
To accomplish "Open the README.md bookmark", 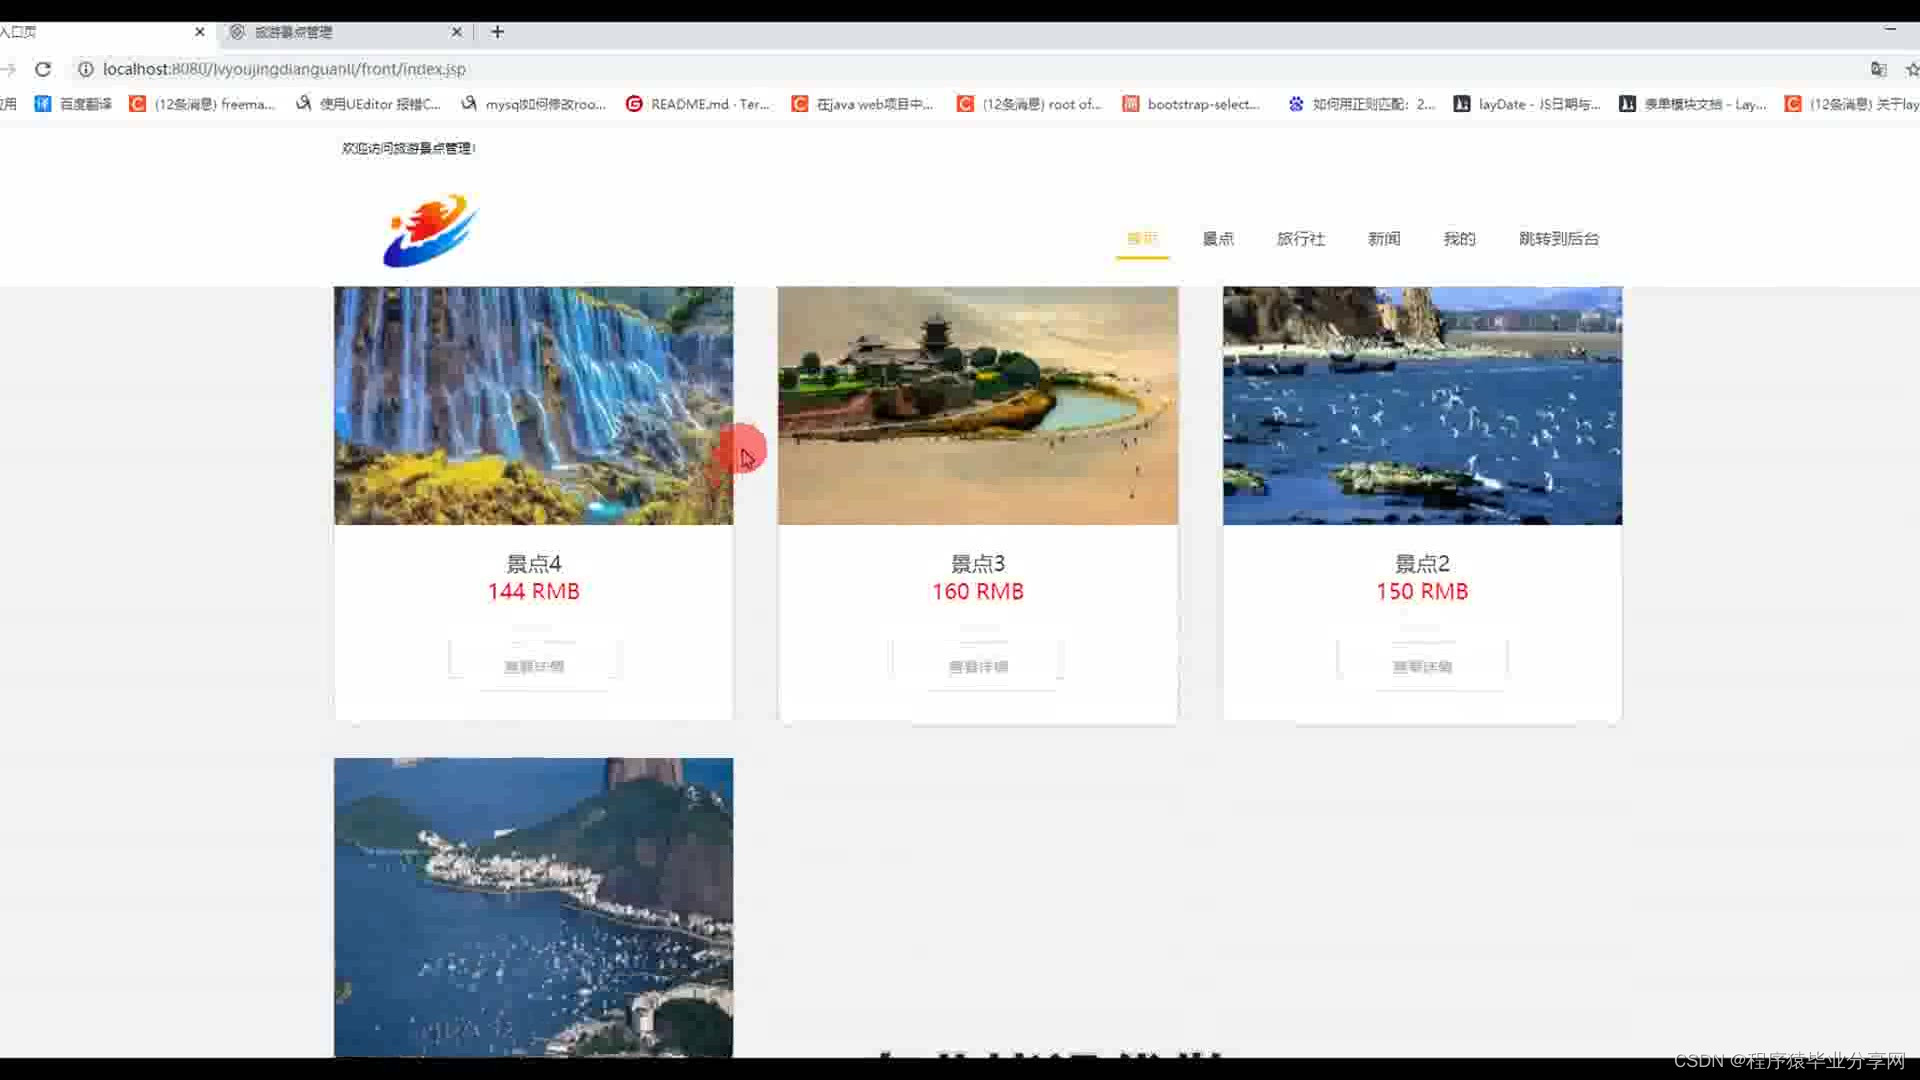I will click(x=698, y=104).
